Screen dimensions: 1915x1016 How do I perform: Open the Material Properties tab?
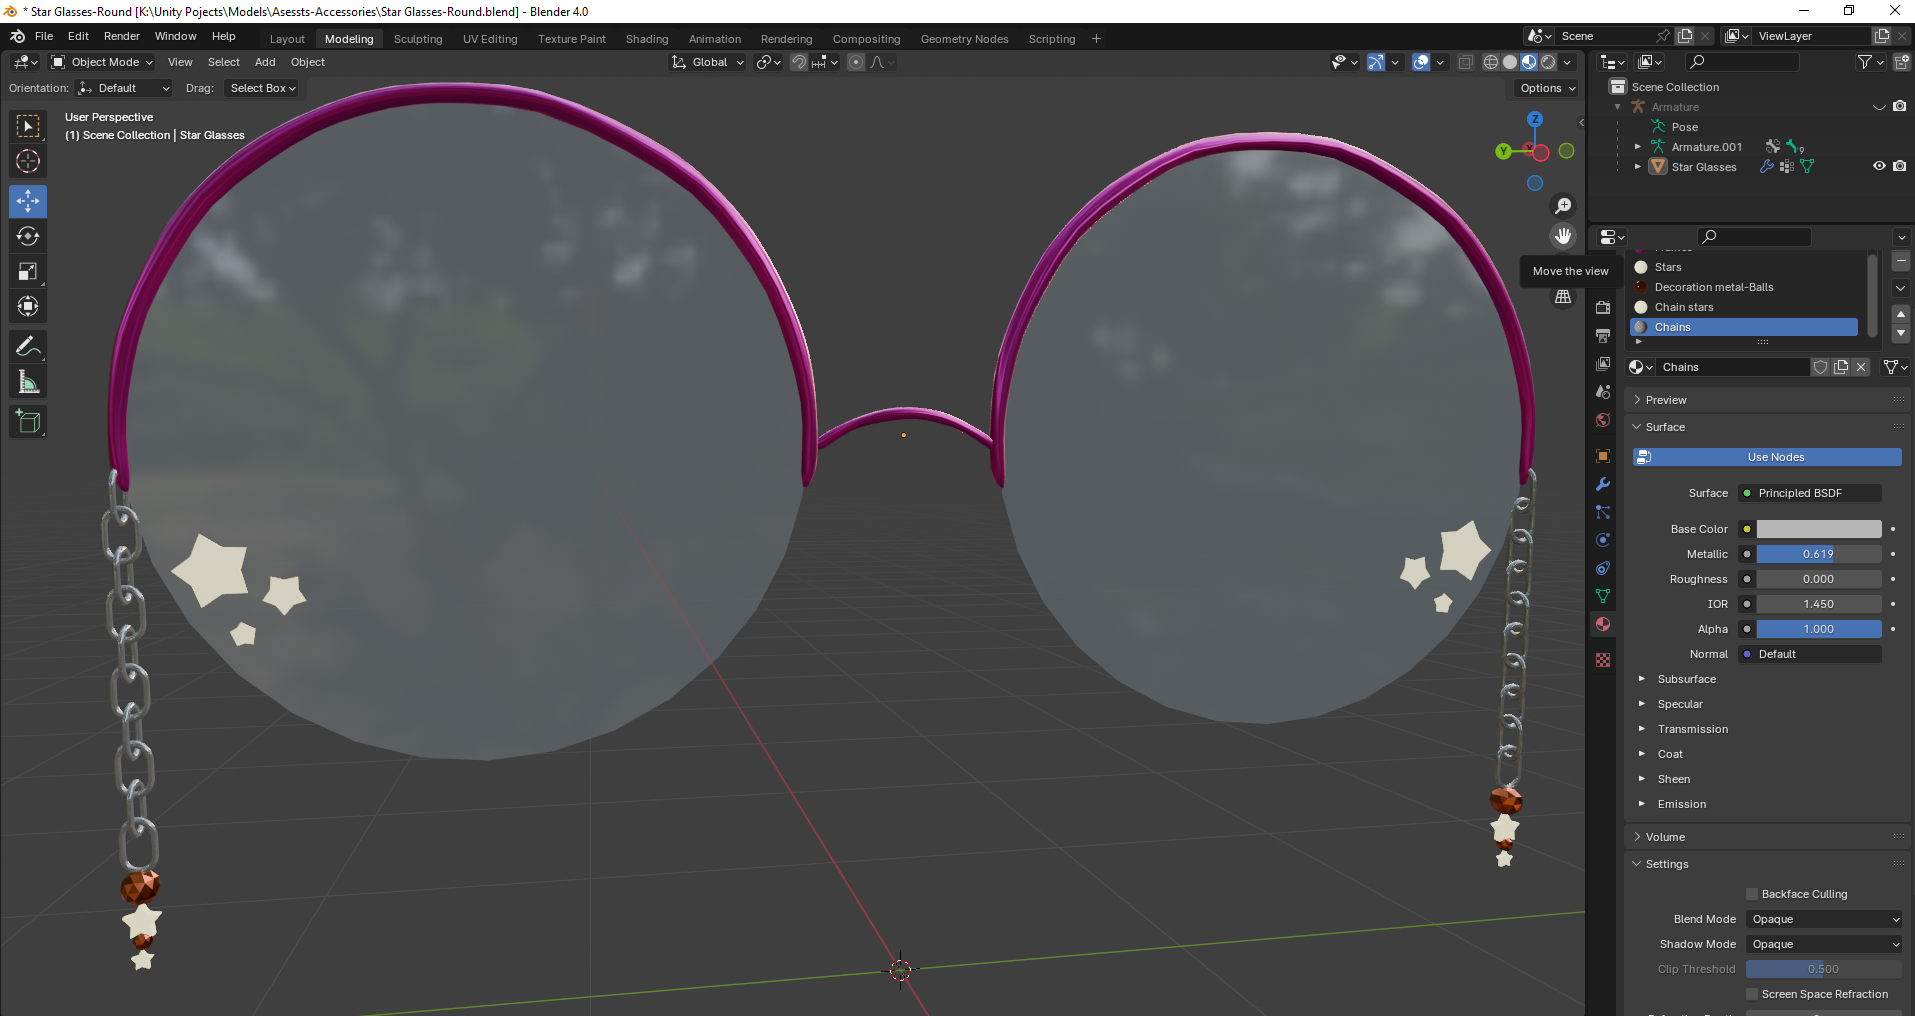point(1602,624)
